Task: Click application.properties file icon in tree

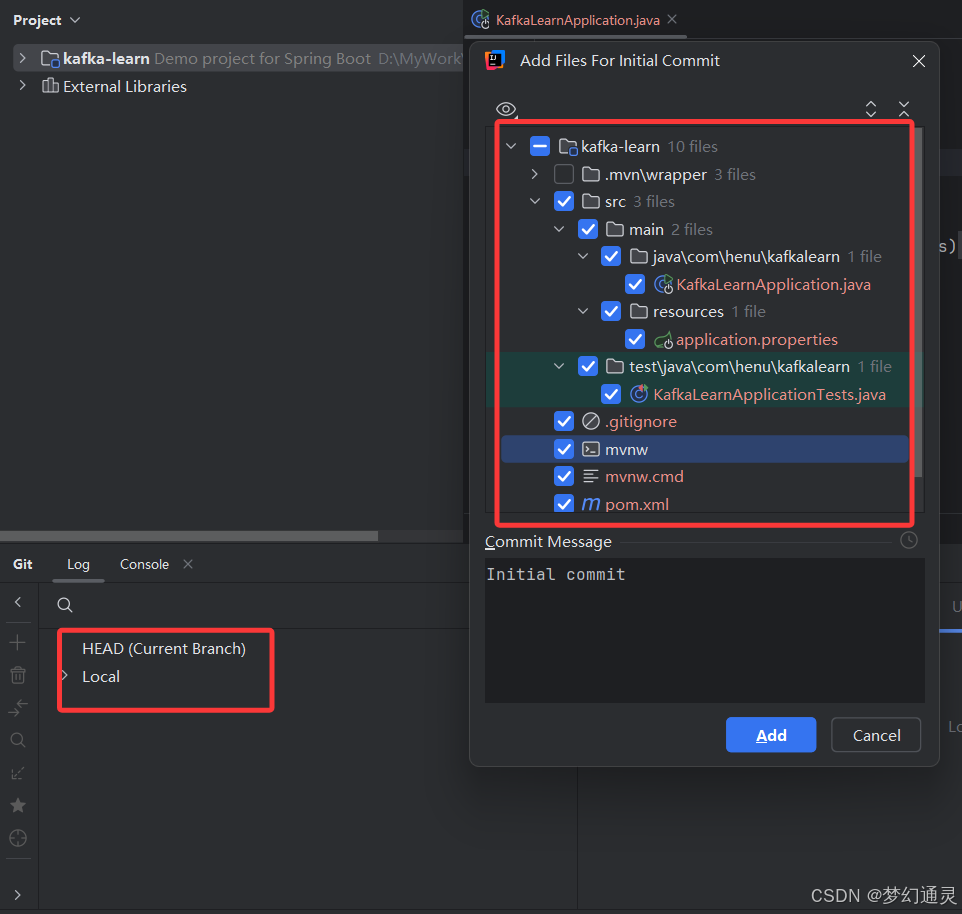Action: pos(663,340)
